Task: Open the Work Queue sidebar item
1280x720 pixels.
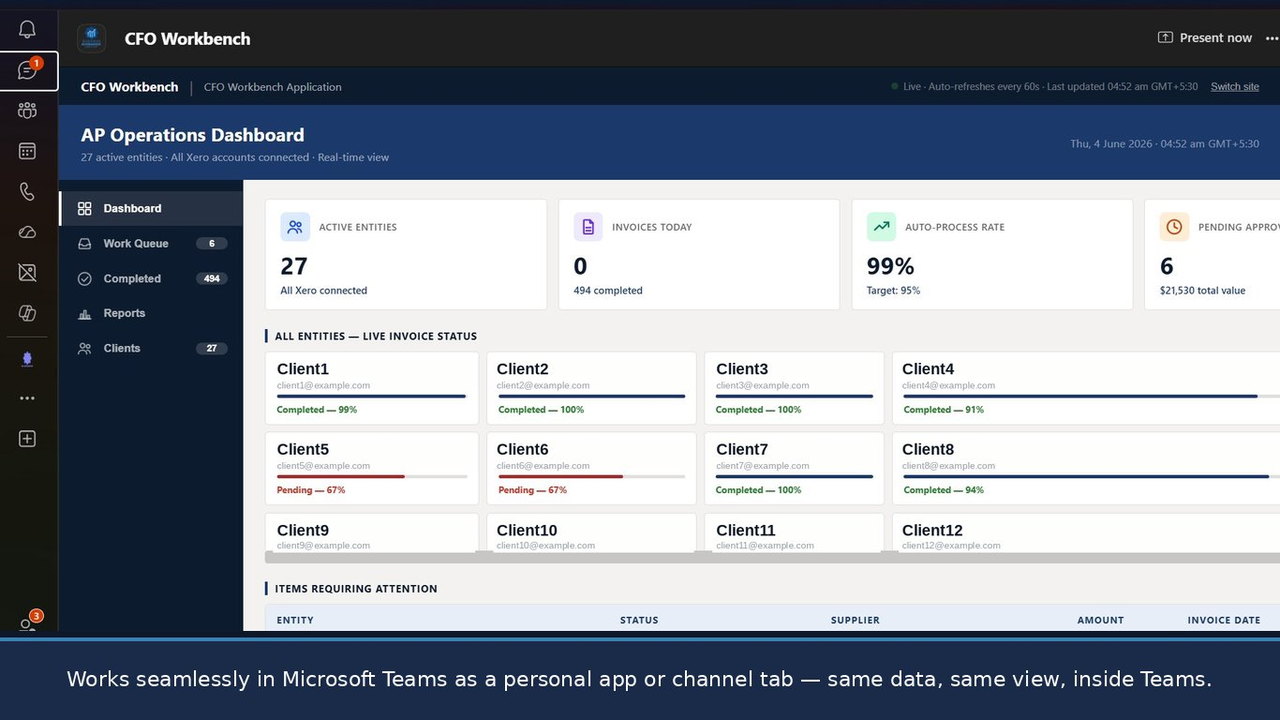Action: click(x=151, y=243)
